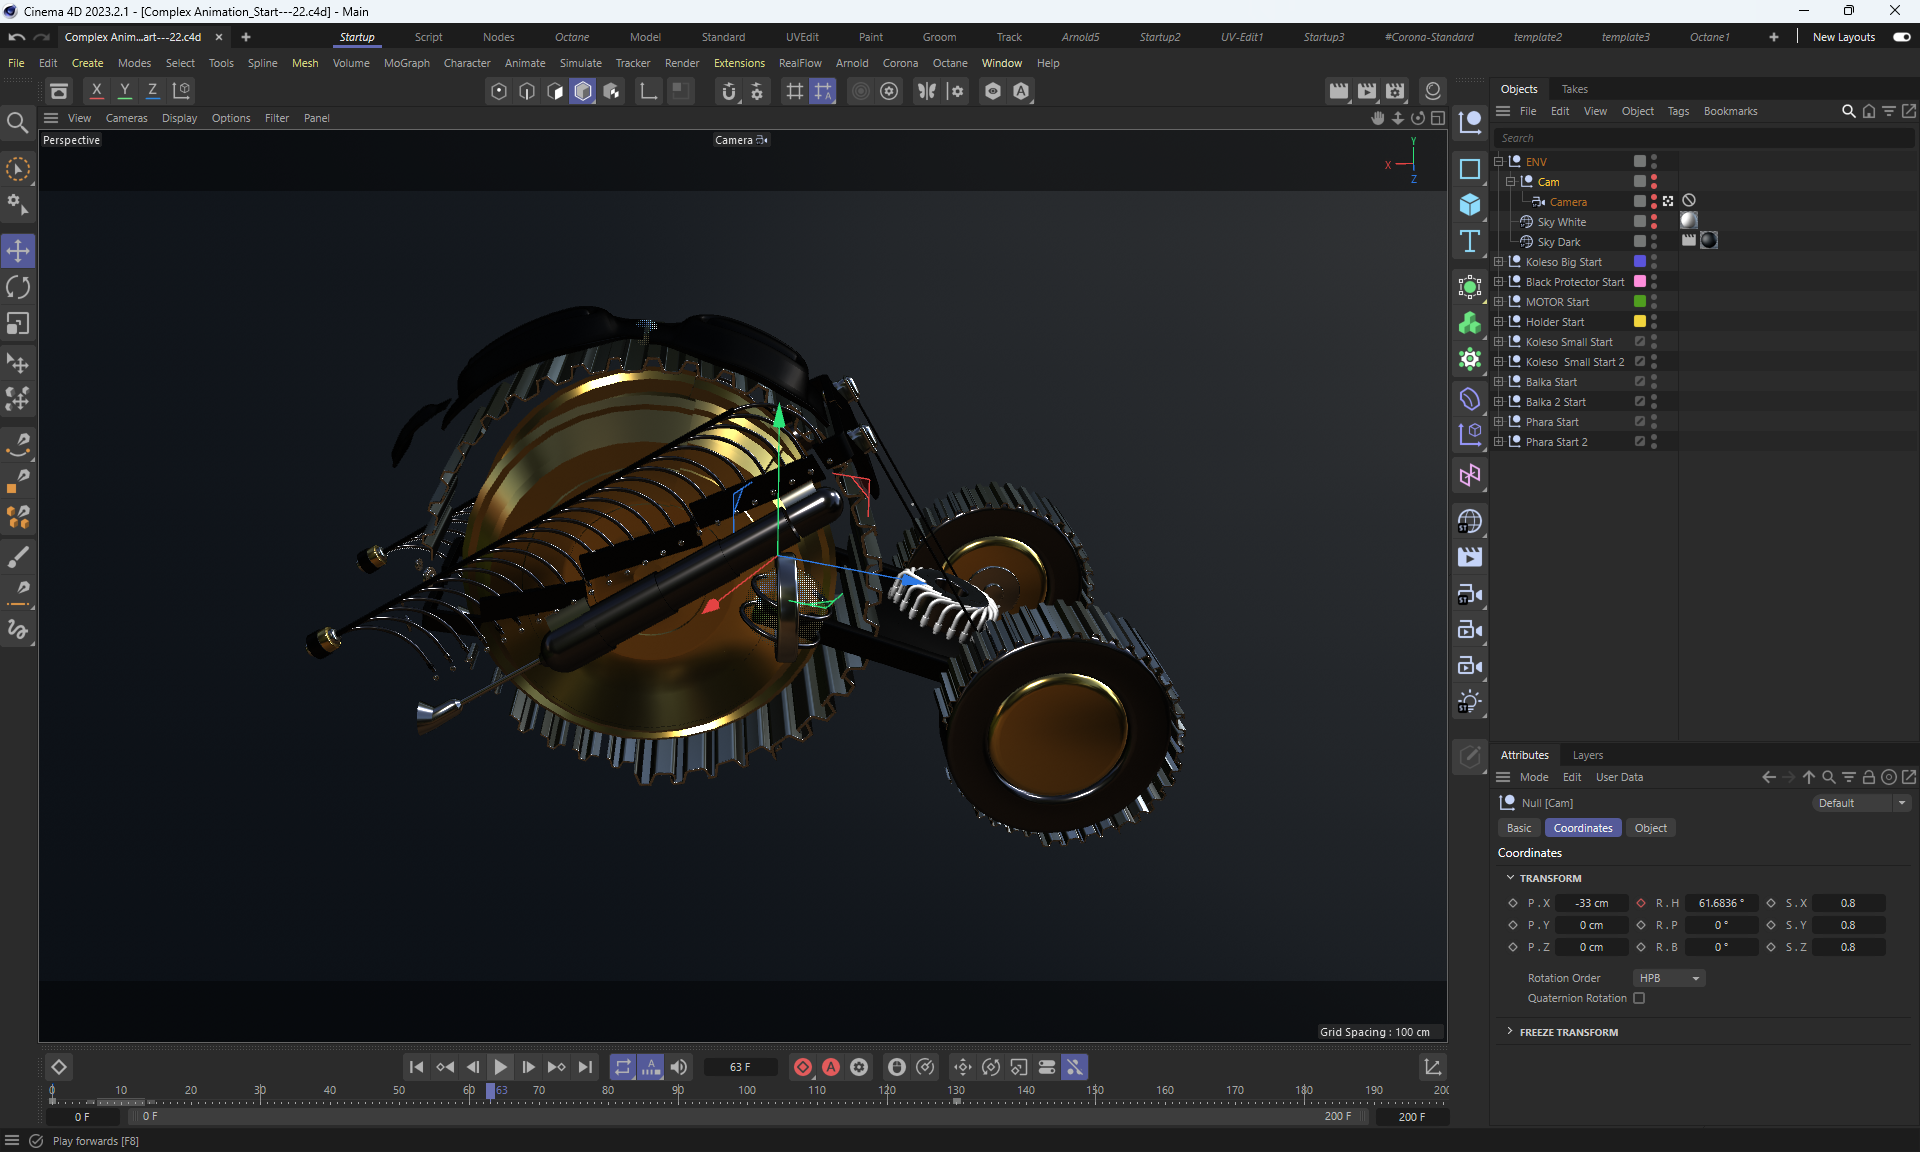Open the Rotation Order HPB dropdown
This screenshot has width=1920, height=1152.
point(1668,978)
